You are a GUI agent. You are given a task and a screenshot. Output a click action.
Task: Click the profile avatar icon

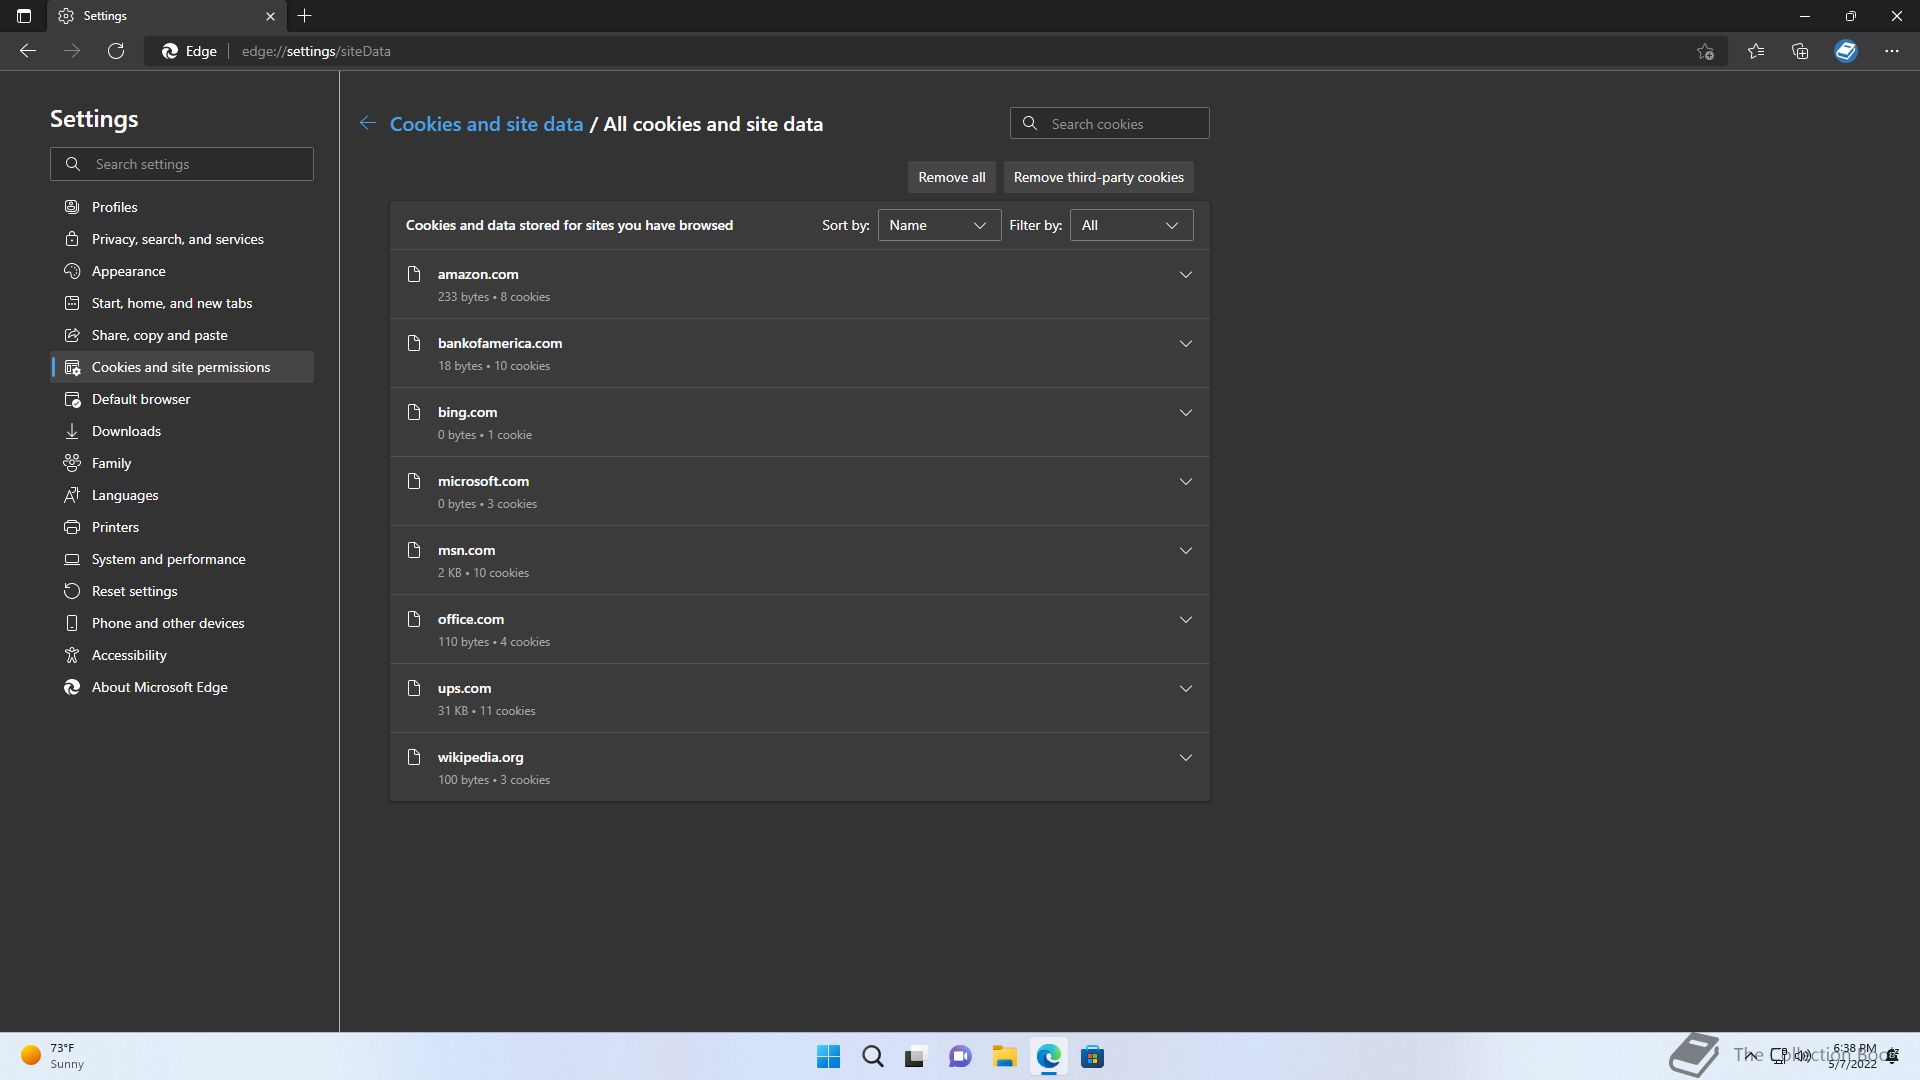1846,51
